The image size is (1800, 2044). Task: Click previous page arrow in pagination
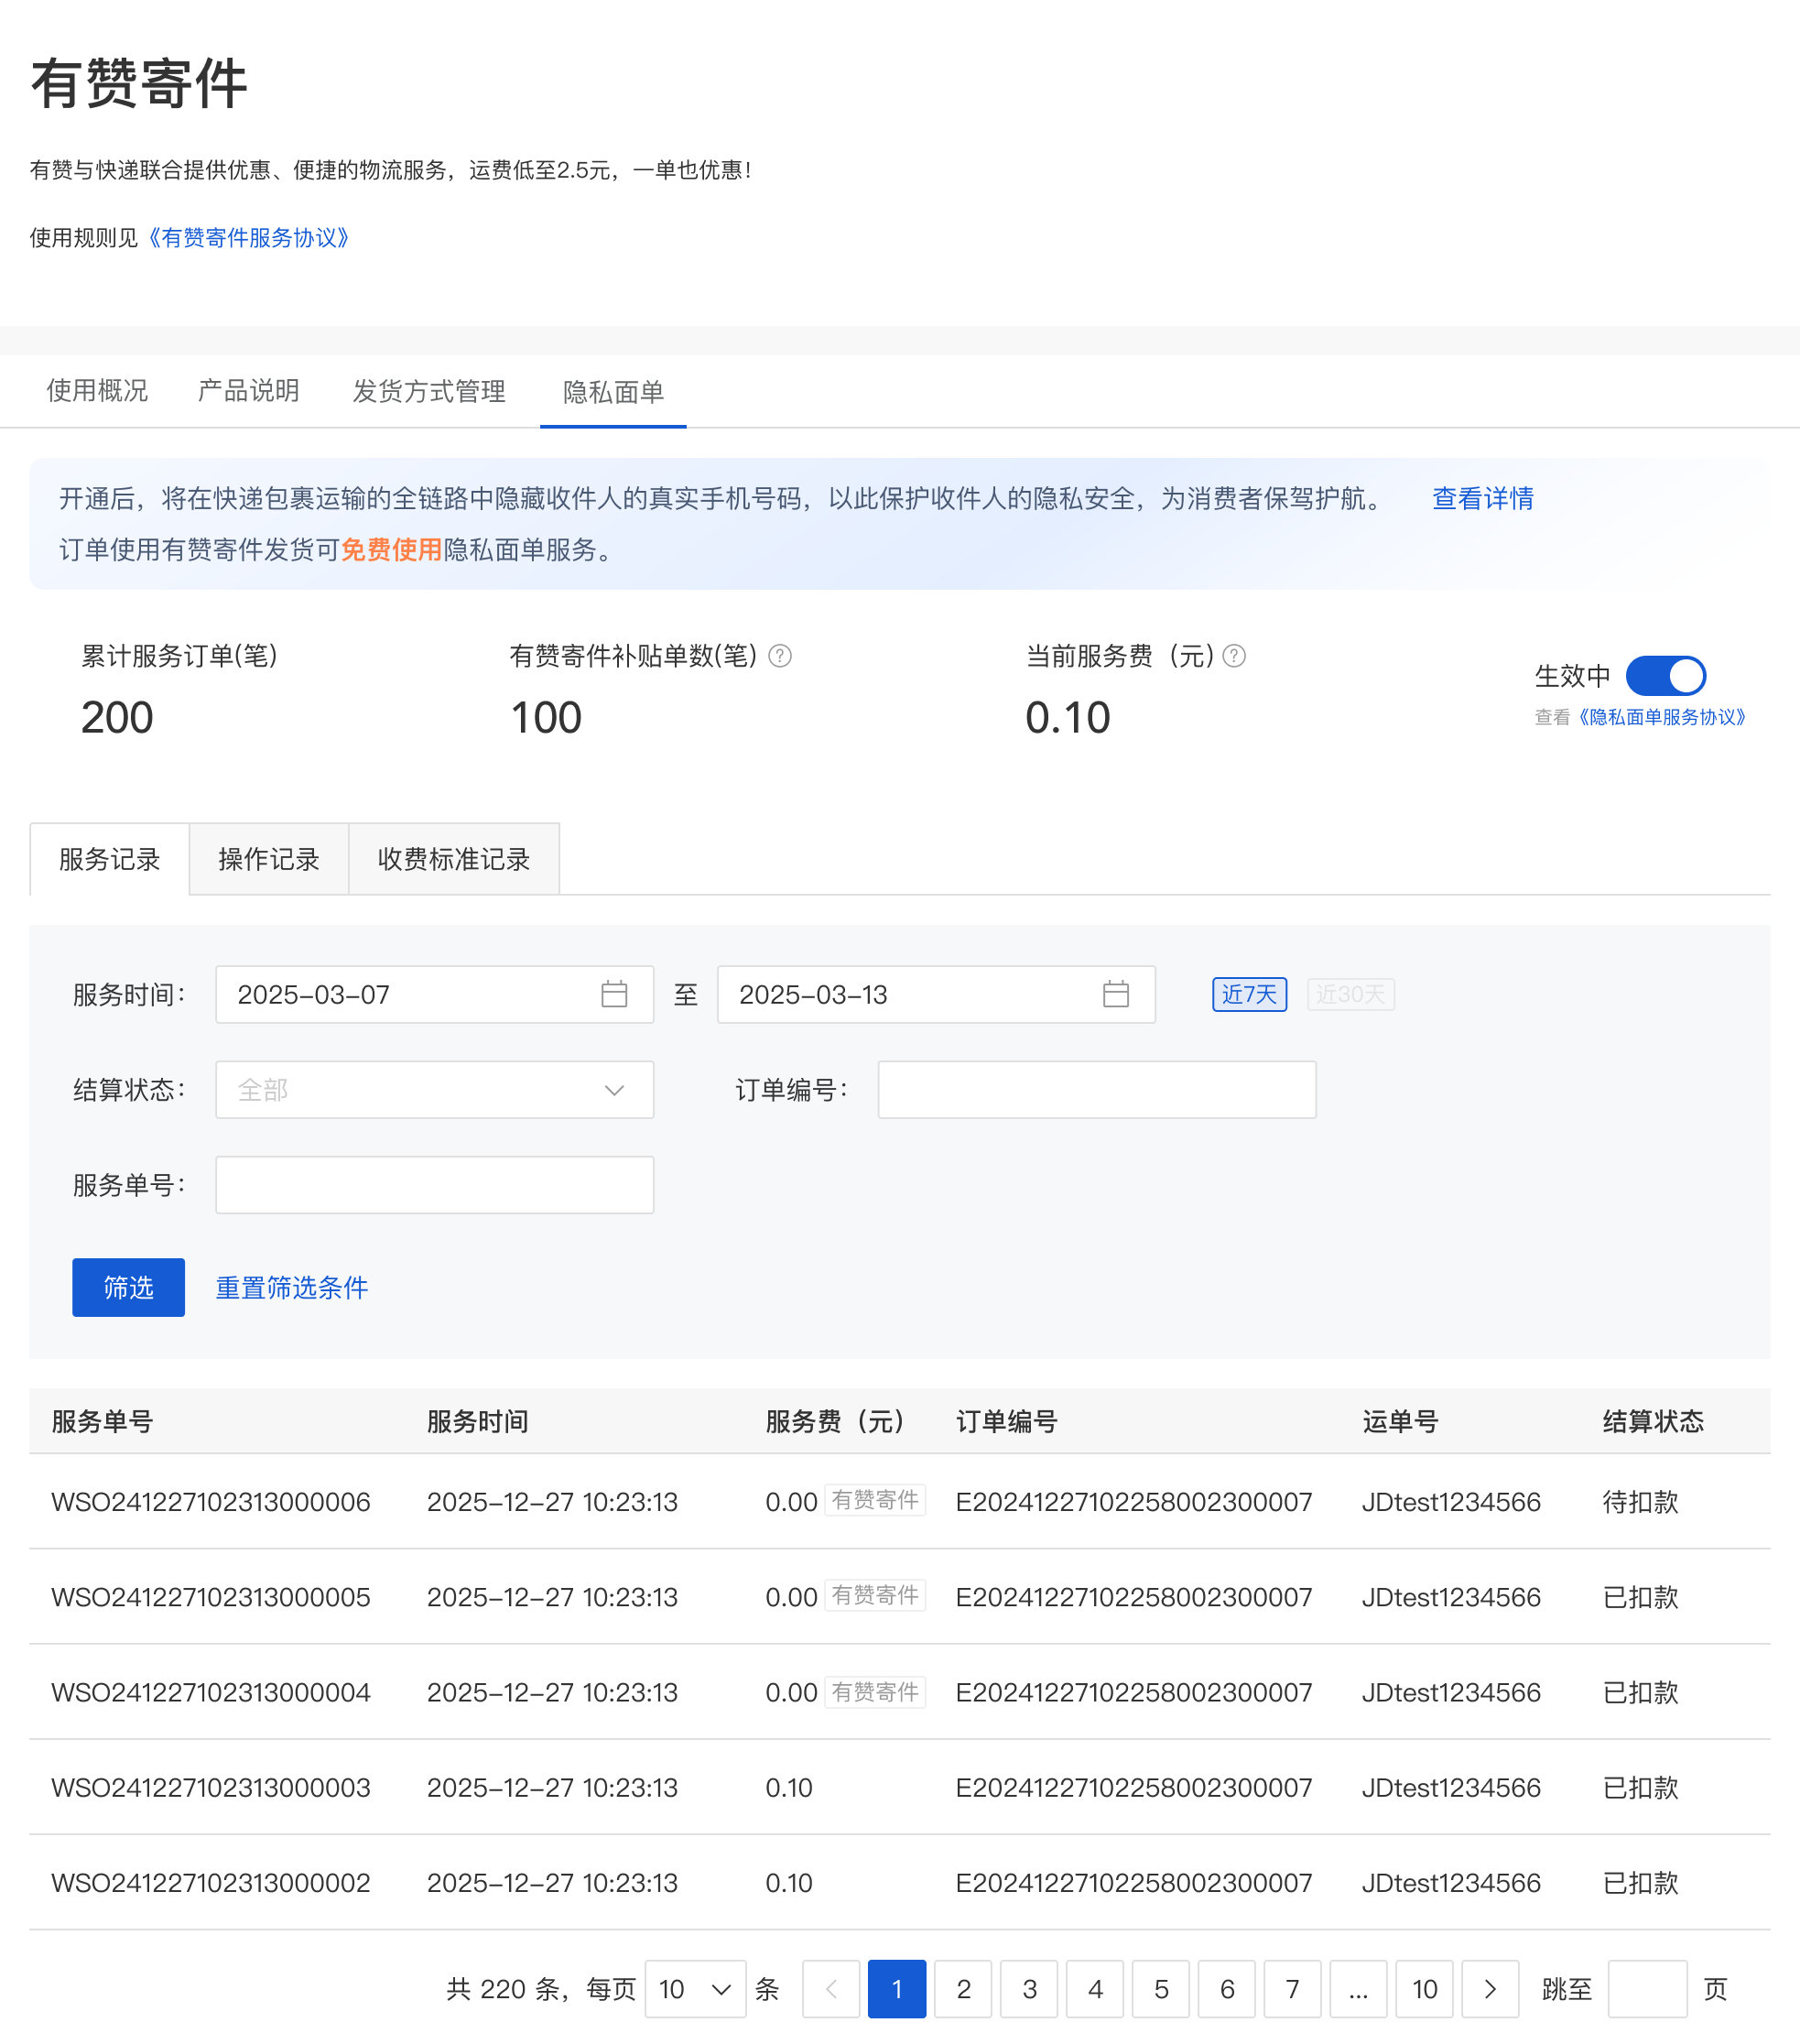click(831, 1989)
